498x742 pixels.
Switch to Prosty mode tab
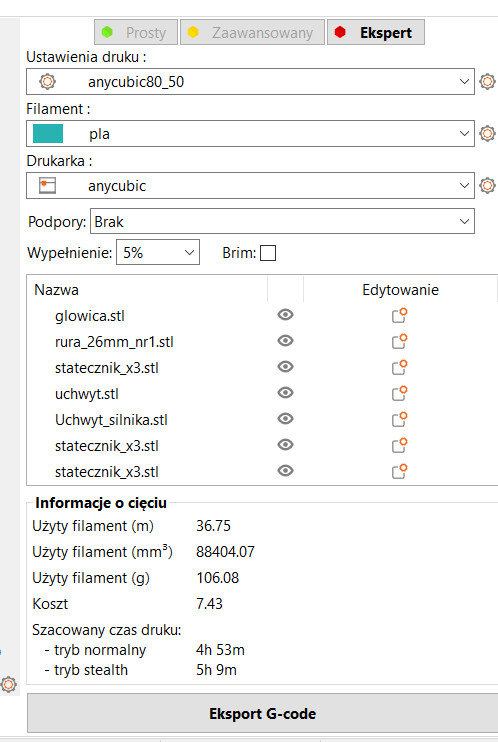(136, 32)
